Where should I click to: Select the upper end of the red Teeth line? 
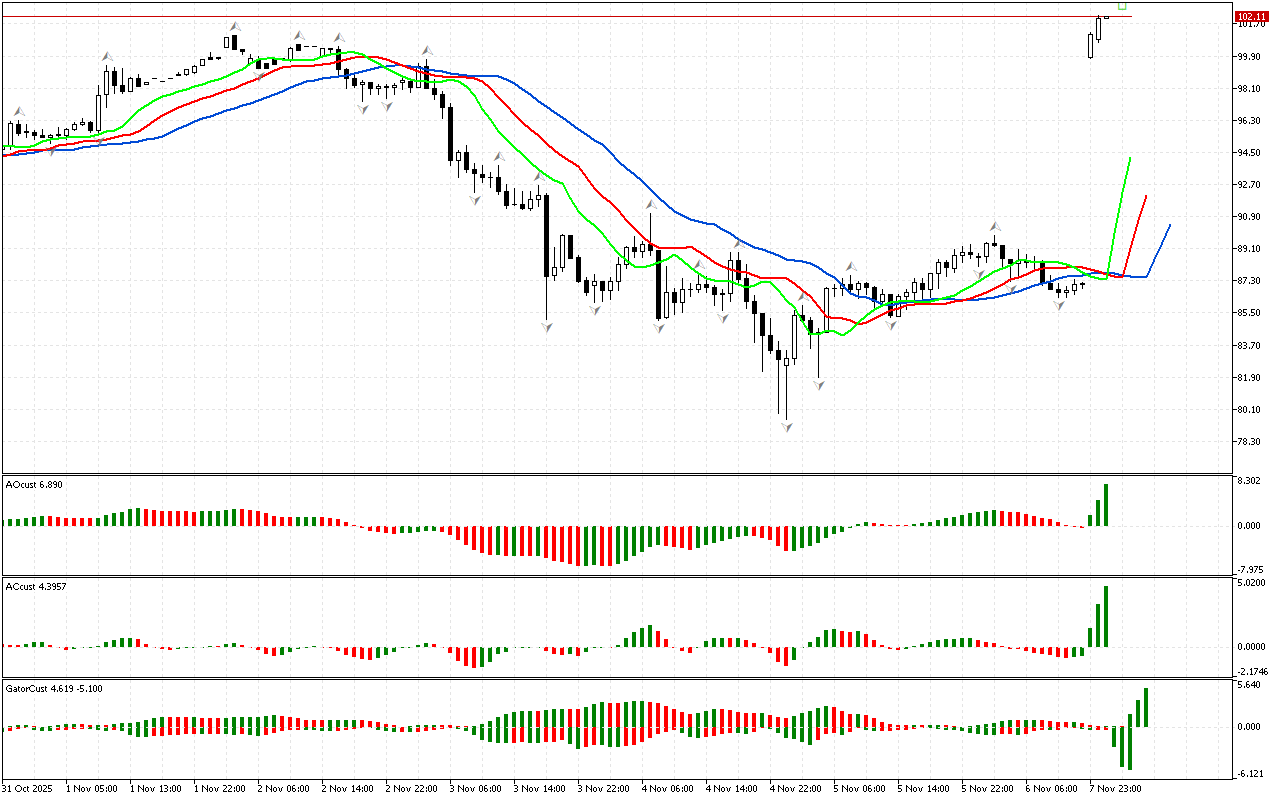[x=1145, y=197]
